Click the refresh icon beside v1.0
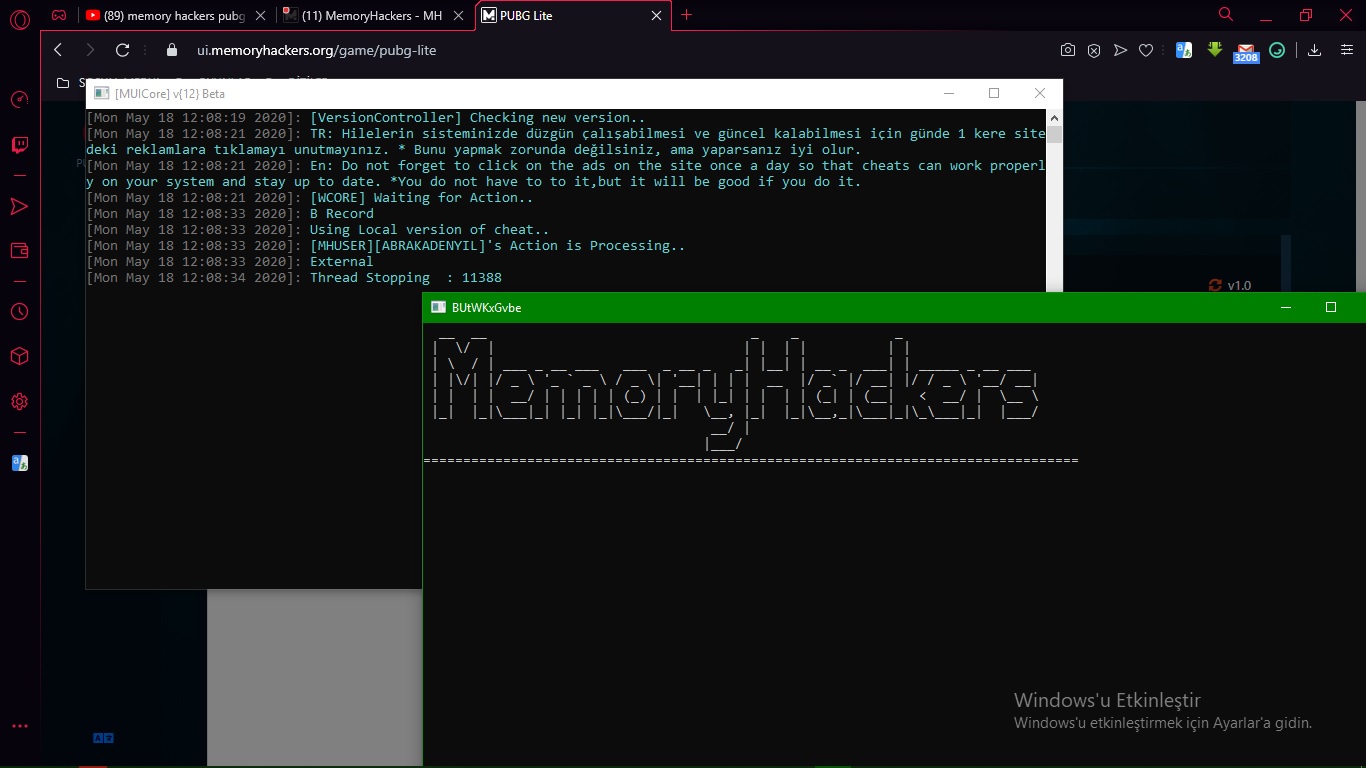 [1215, 285]
